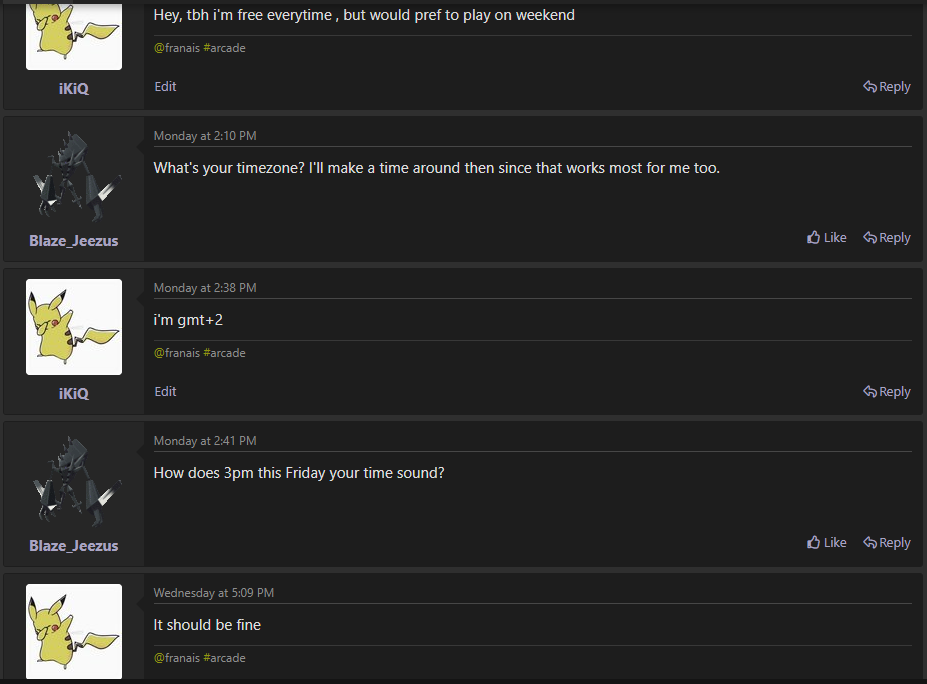
Task: Click the Pikachu avatar on the 'It should be fine' post
Action: tap(74, 631)
